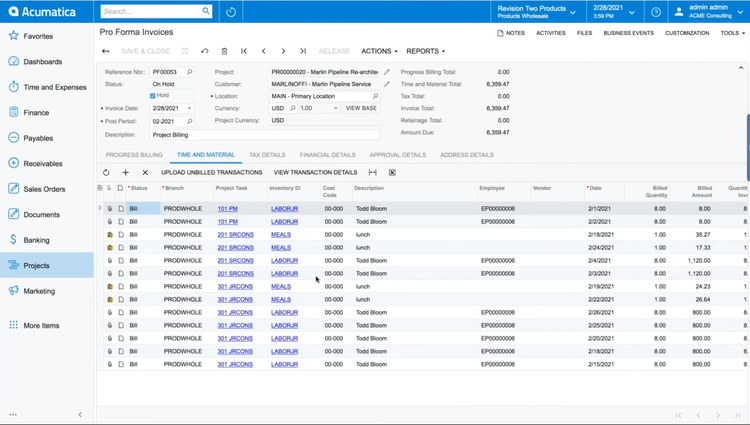This screenshot has width=750, height=425.
Task: Edit the Project with pencil icon
Action: click(x=387, y=72)
